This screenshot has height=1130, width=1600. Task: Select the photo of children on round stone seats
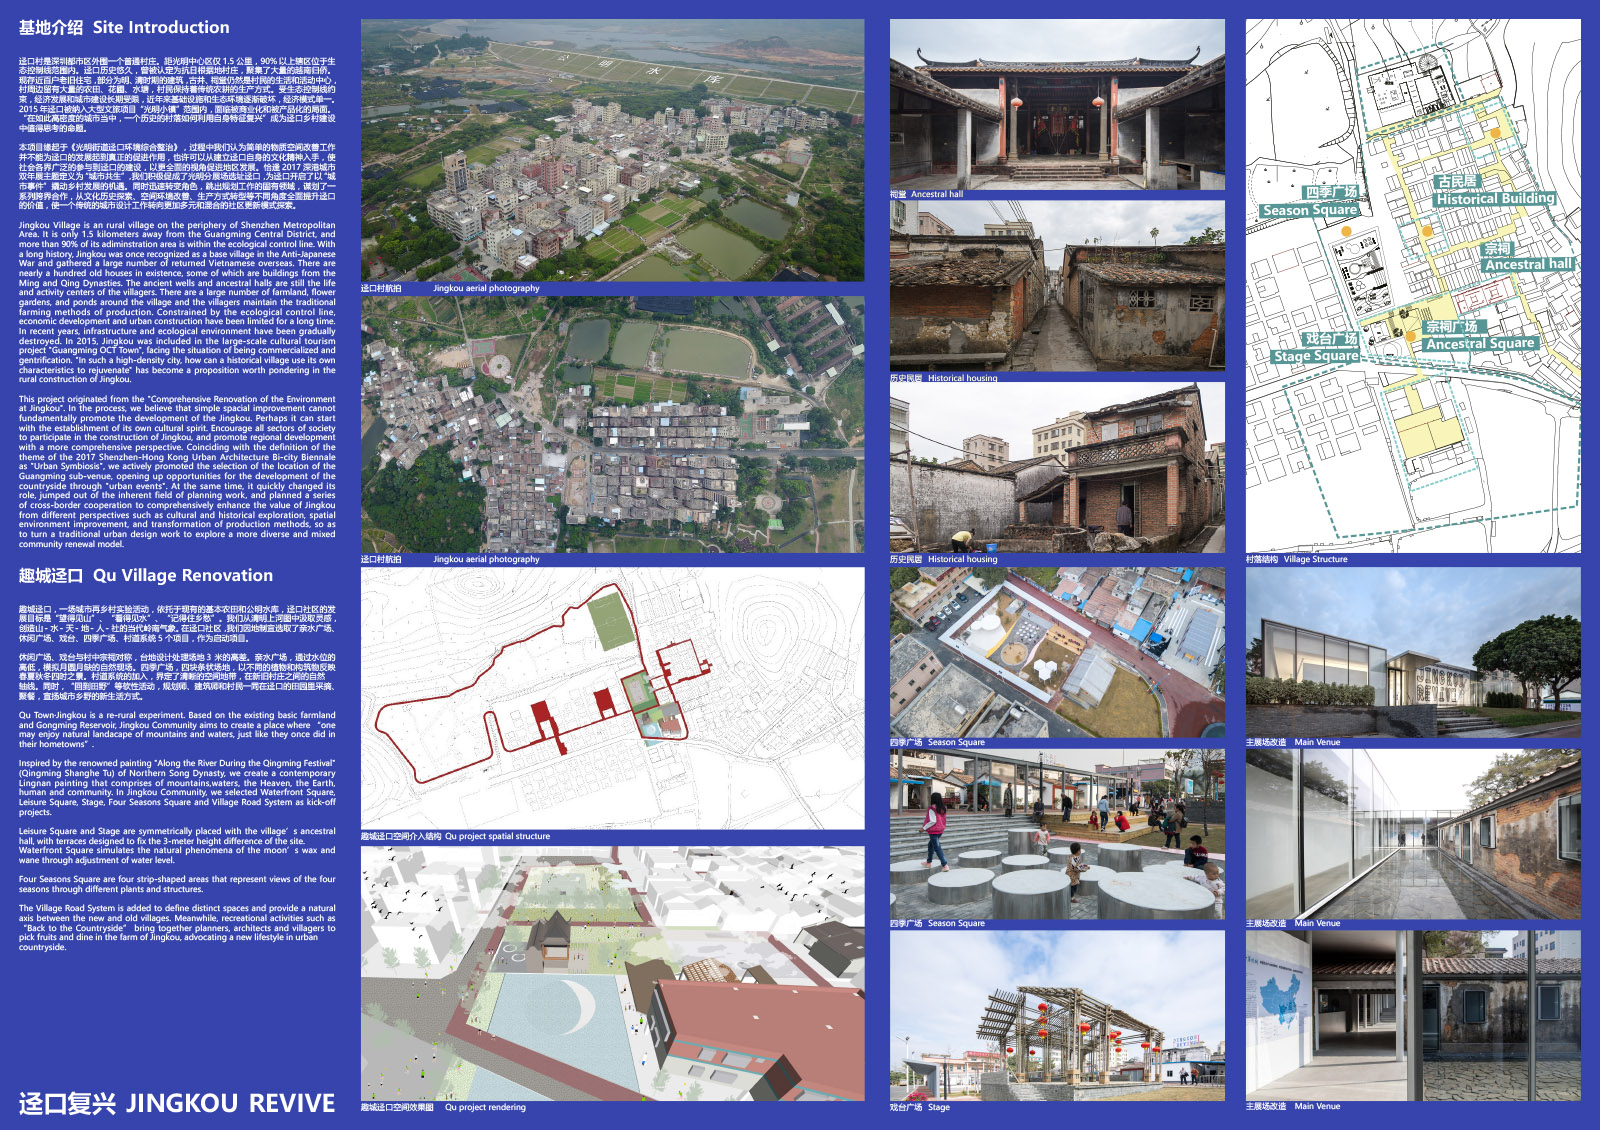[1057, 834]
